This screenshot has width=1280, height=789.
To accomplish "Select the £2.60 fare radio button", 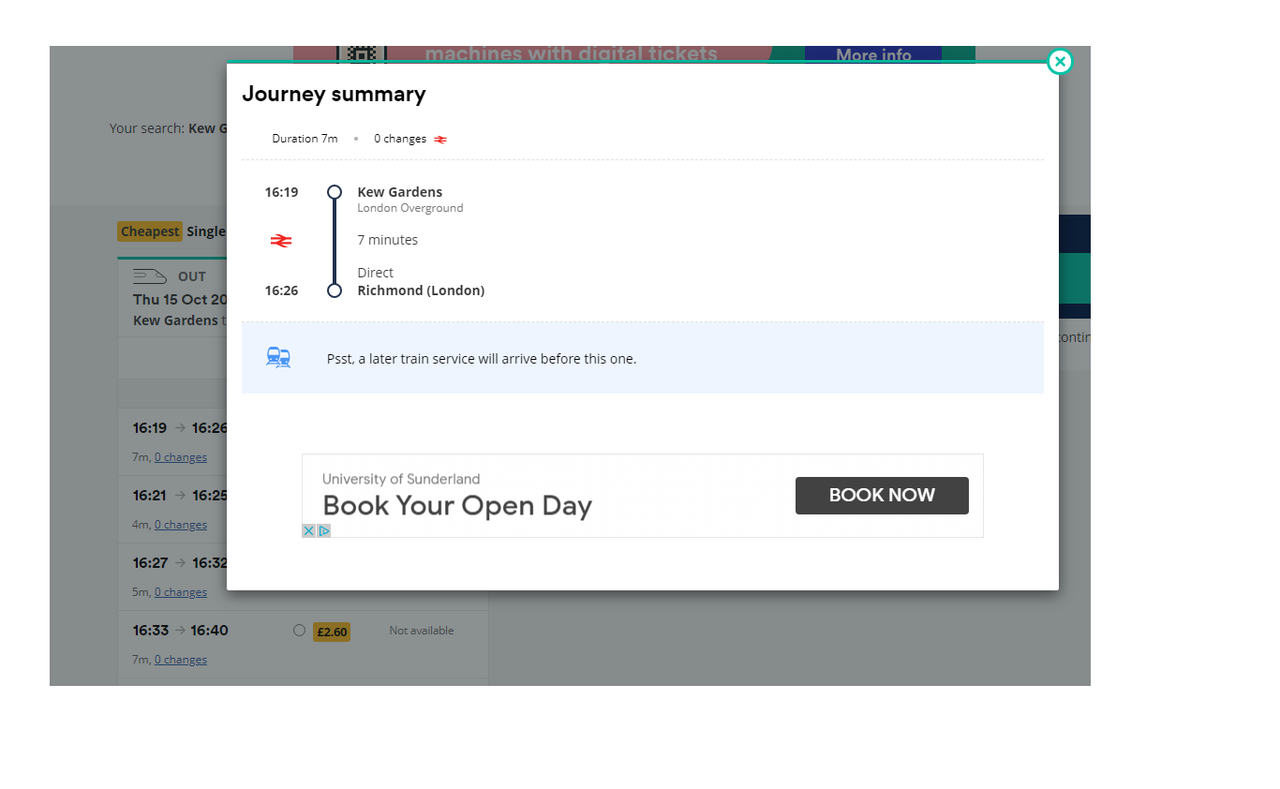I will (x=299, y=630).
